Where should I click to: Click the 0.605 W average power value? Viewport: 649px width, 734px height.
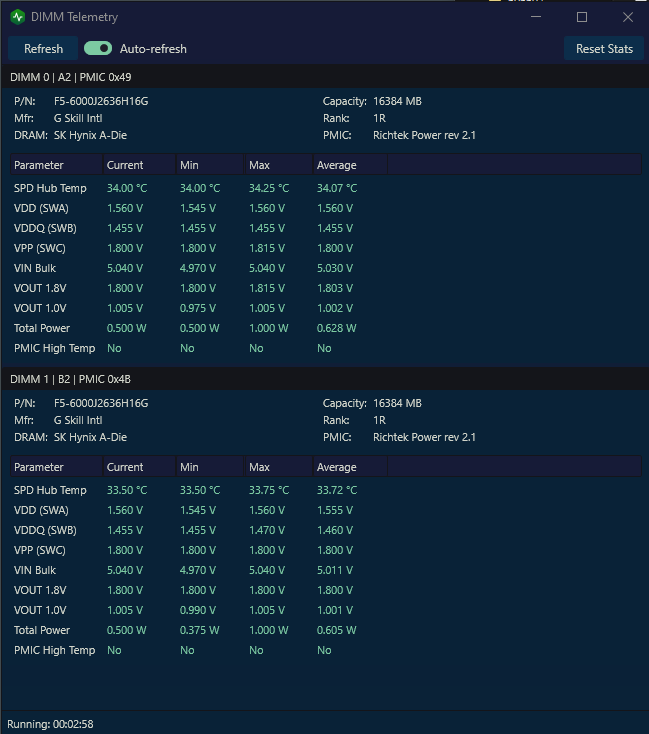tap(336, 630)
